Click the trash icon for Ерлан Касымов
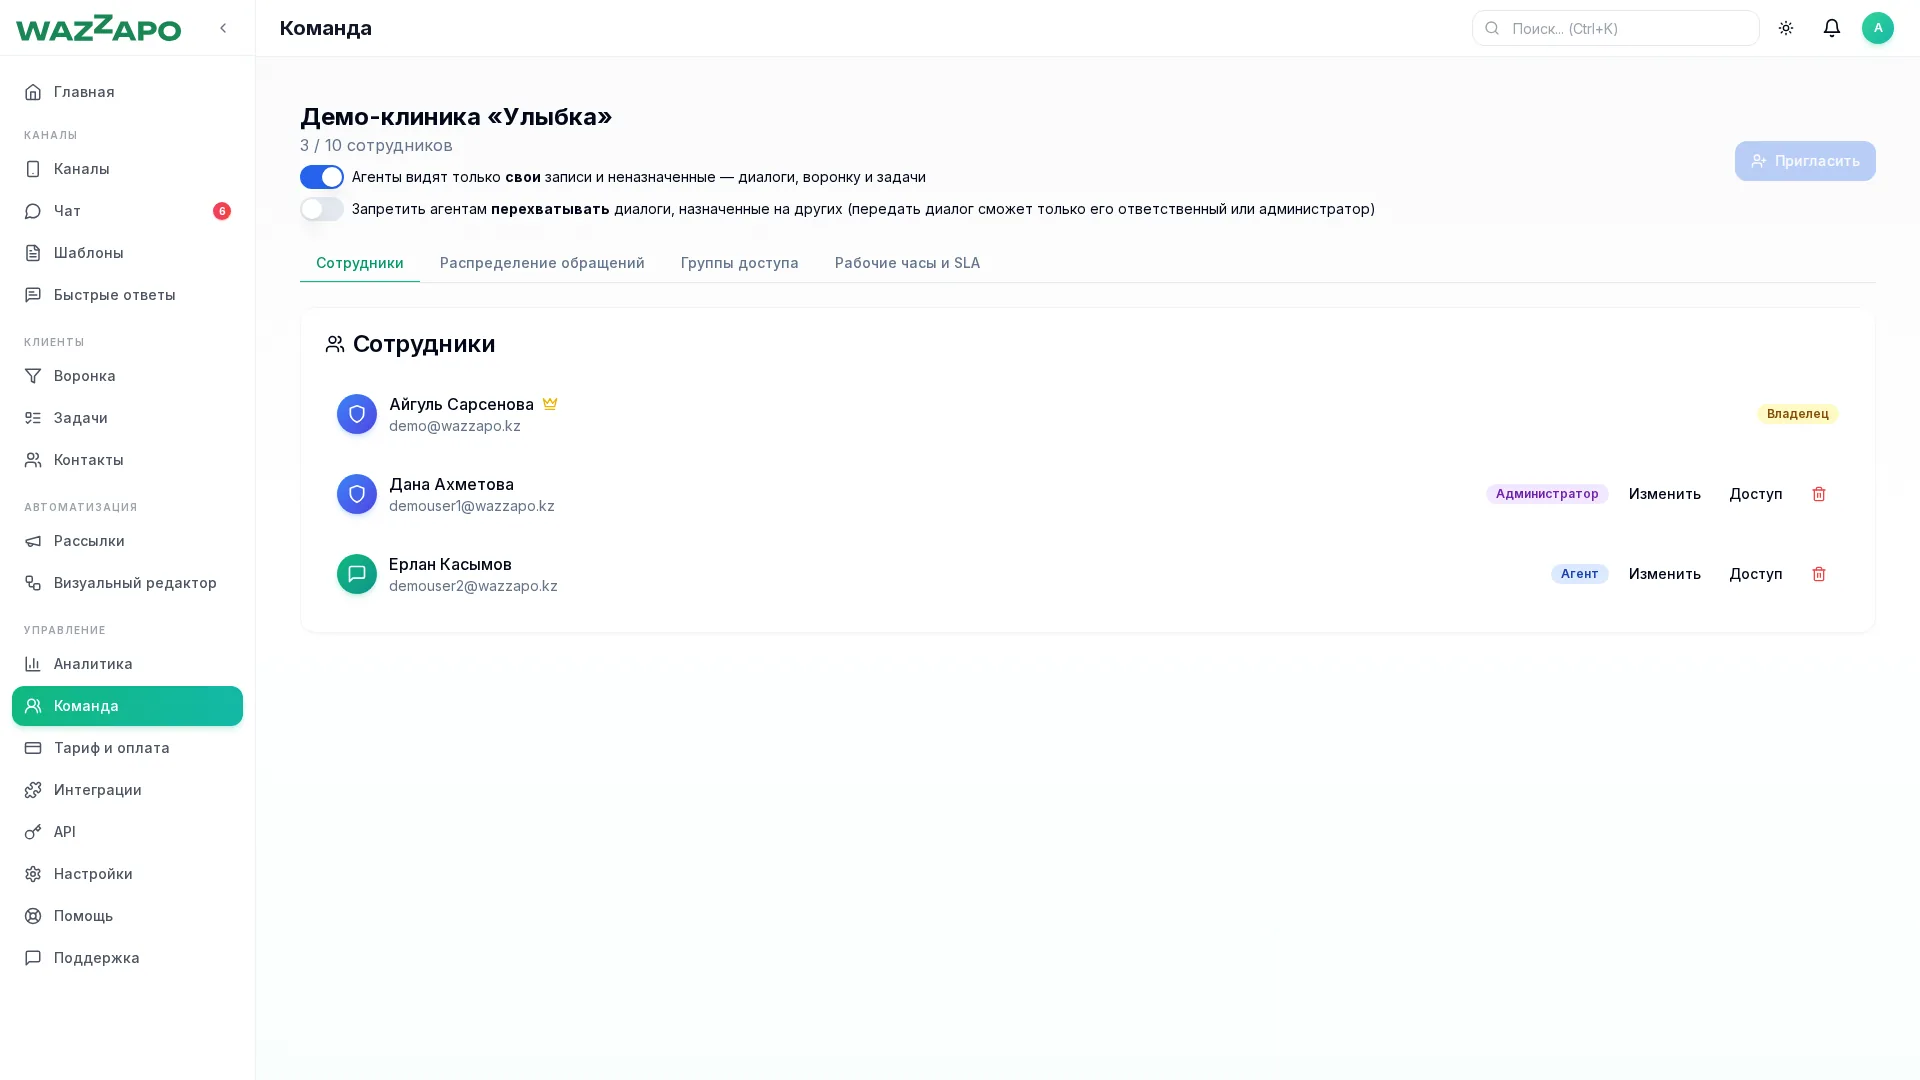This screenshot has height=1080, width=1920. 1819,574
